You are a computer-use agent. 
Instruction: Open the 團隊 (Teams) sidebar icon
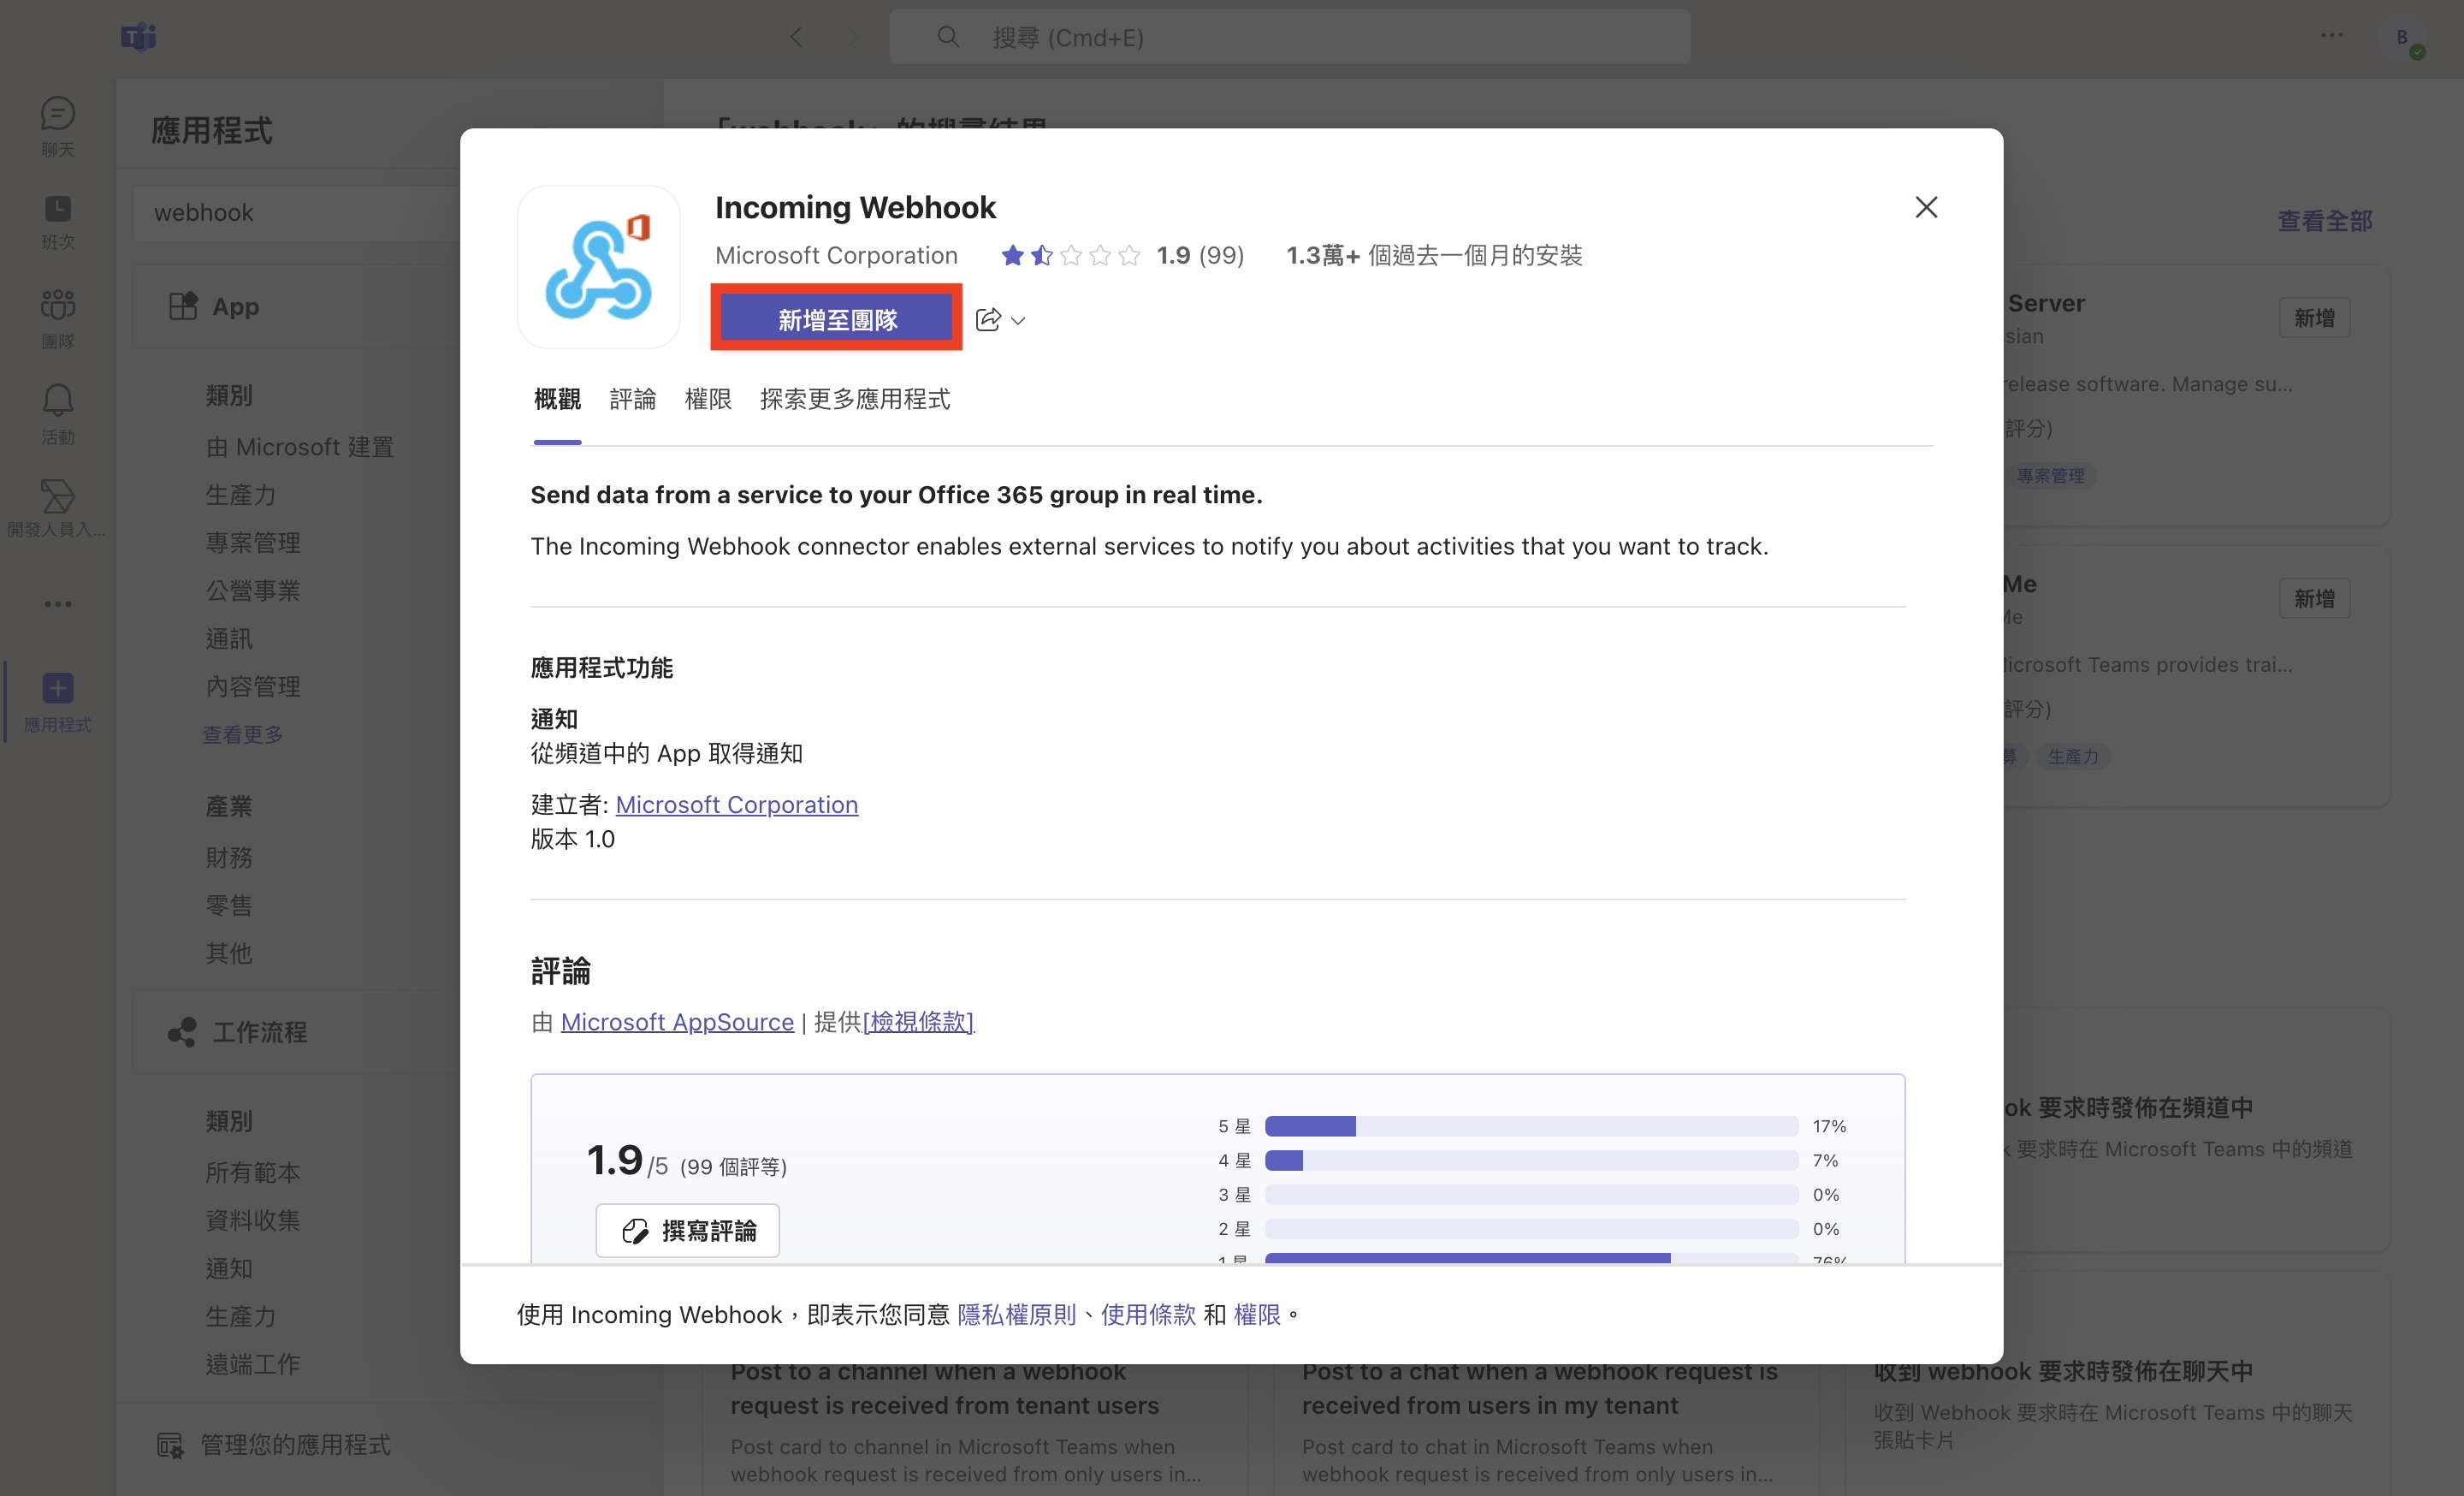(57, 318)
